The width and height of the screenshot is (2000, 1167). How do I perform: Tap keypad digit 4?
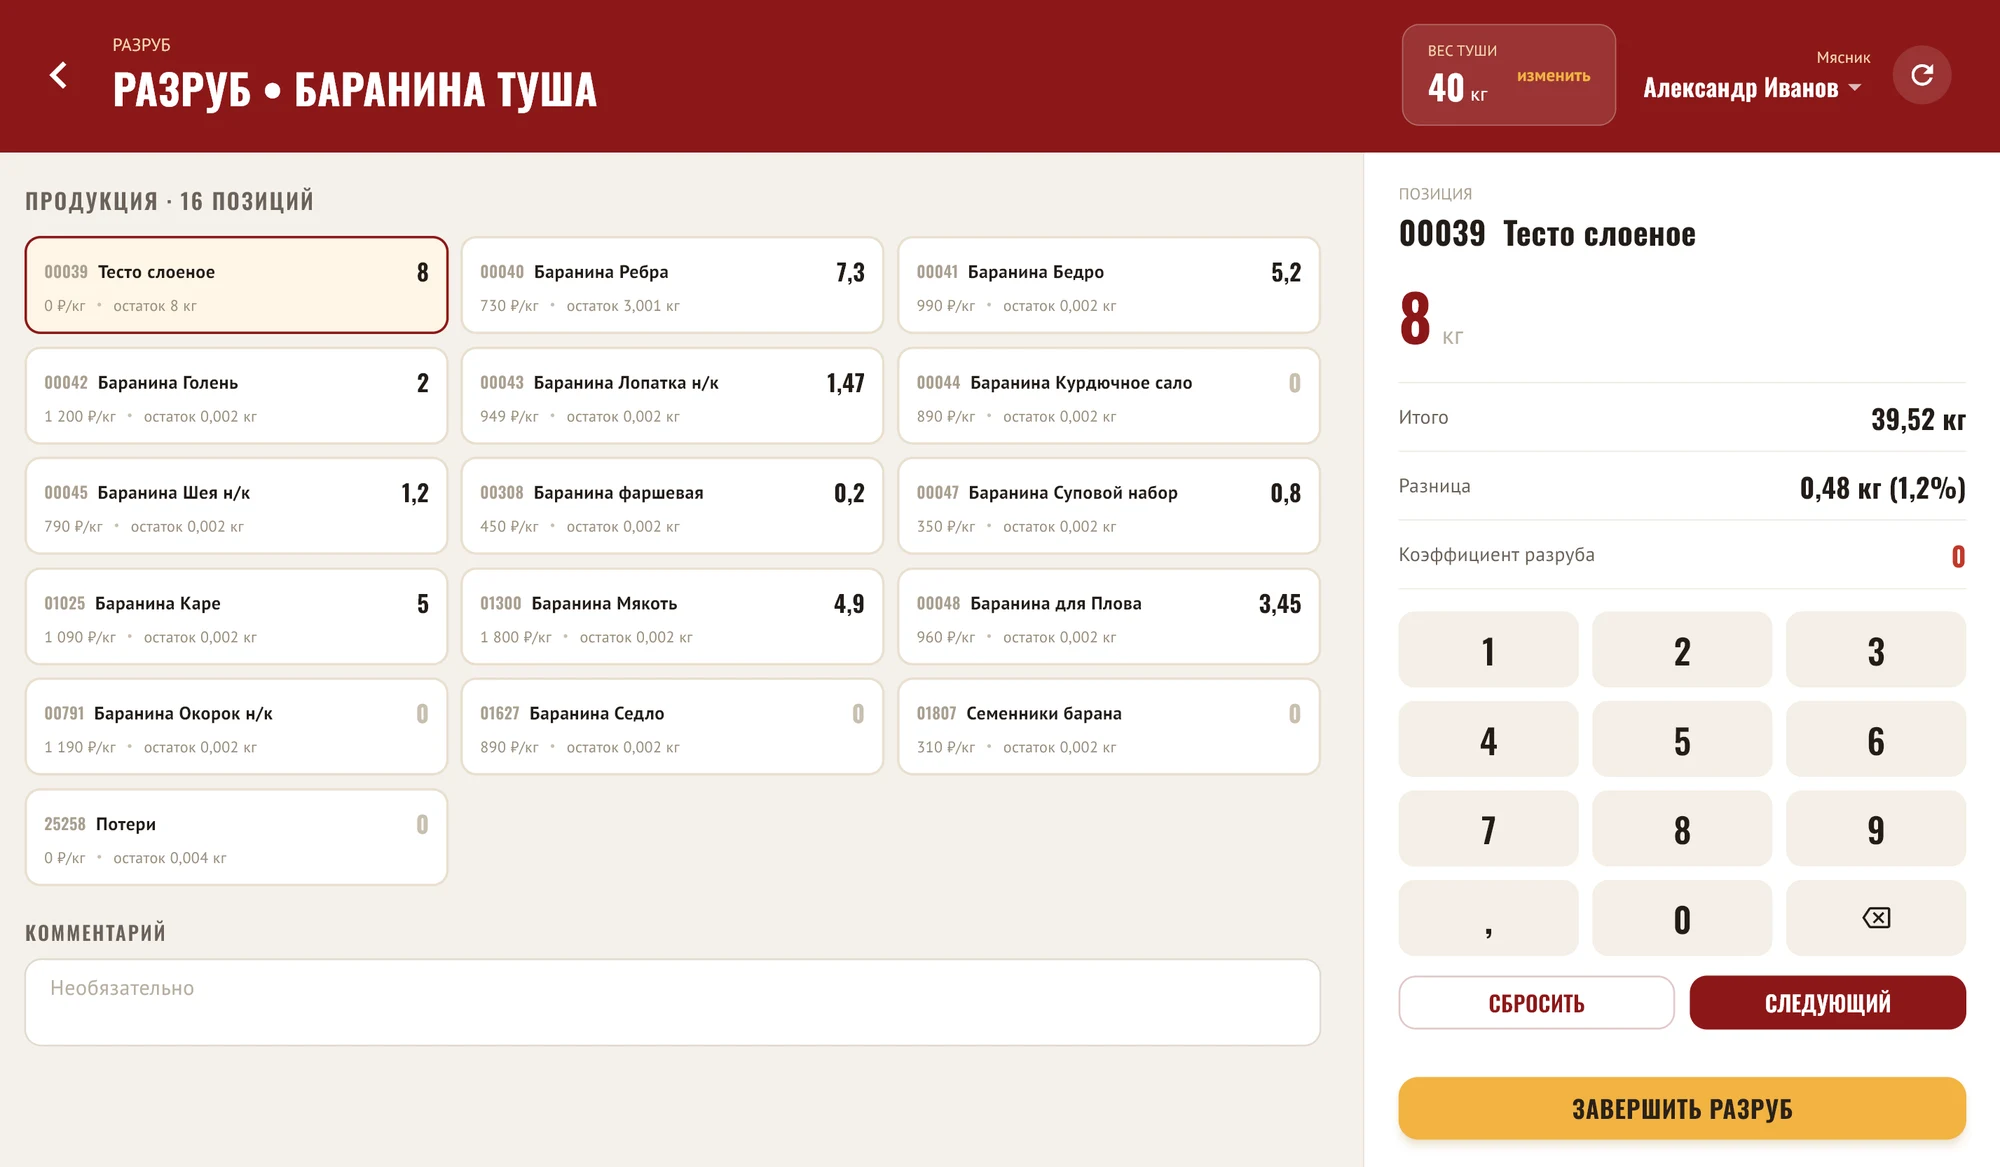click(1488, 739)
